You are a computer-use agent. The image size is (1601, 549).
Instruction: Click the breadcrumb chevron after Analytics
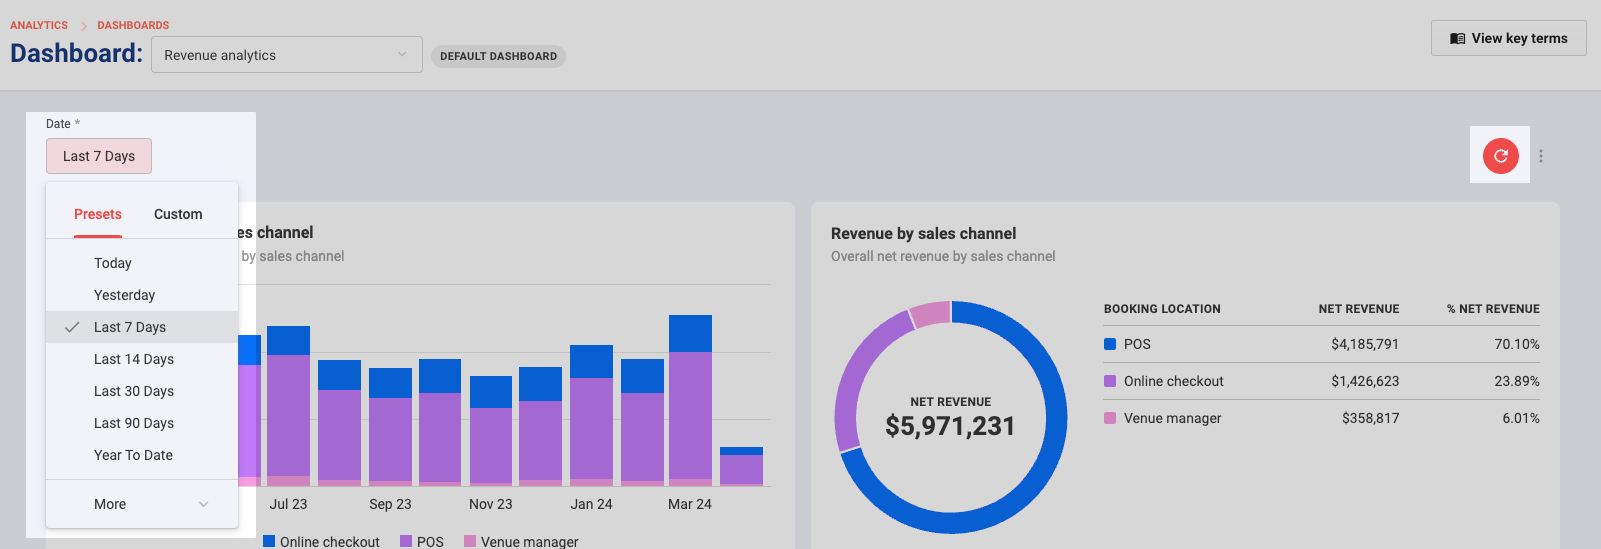pos(84,25)
